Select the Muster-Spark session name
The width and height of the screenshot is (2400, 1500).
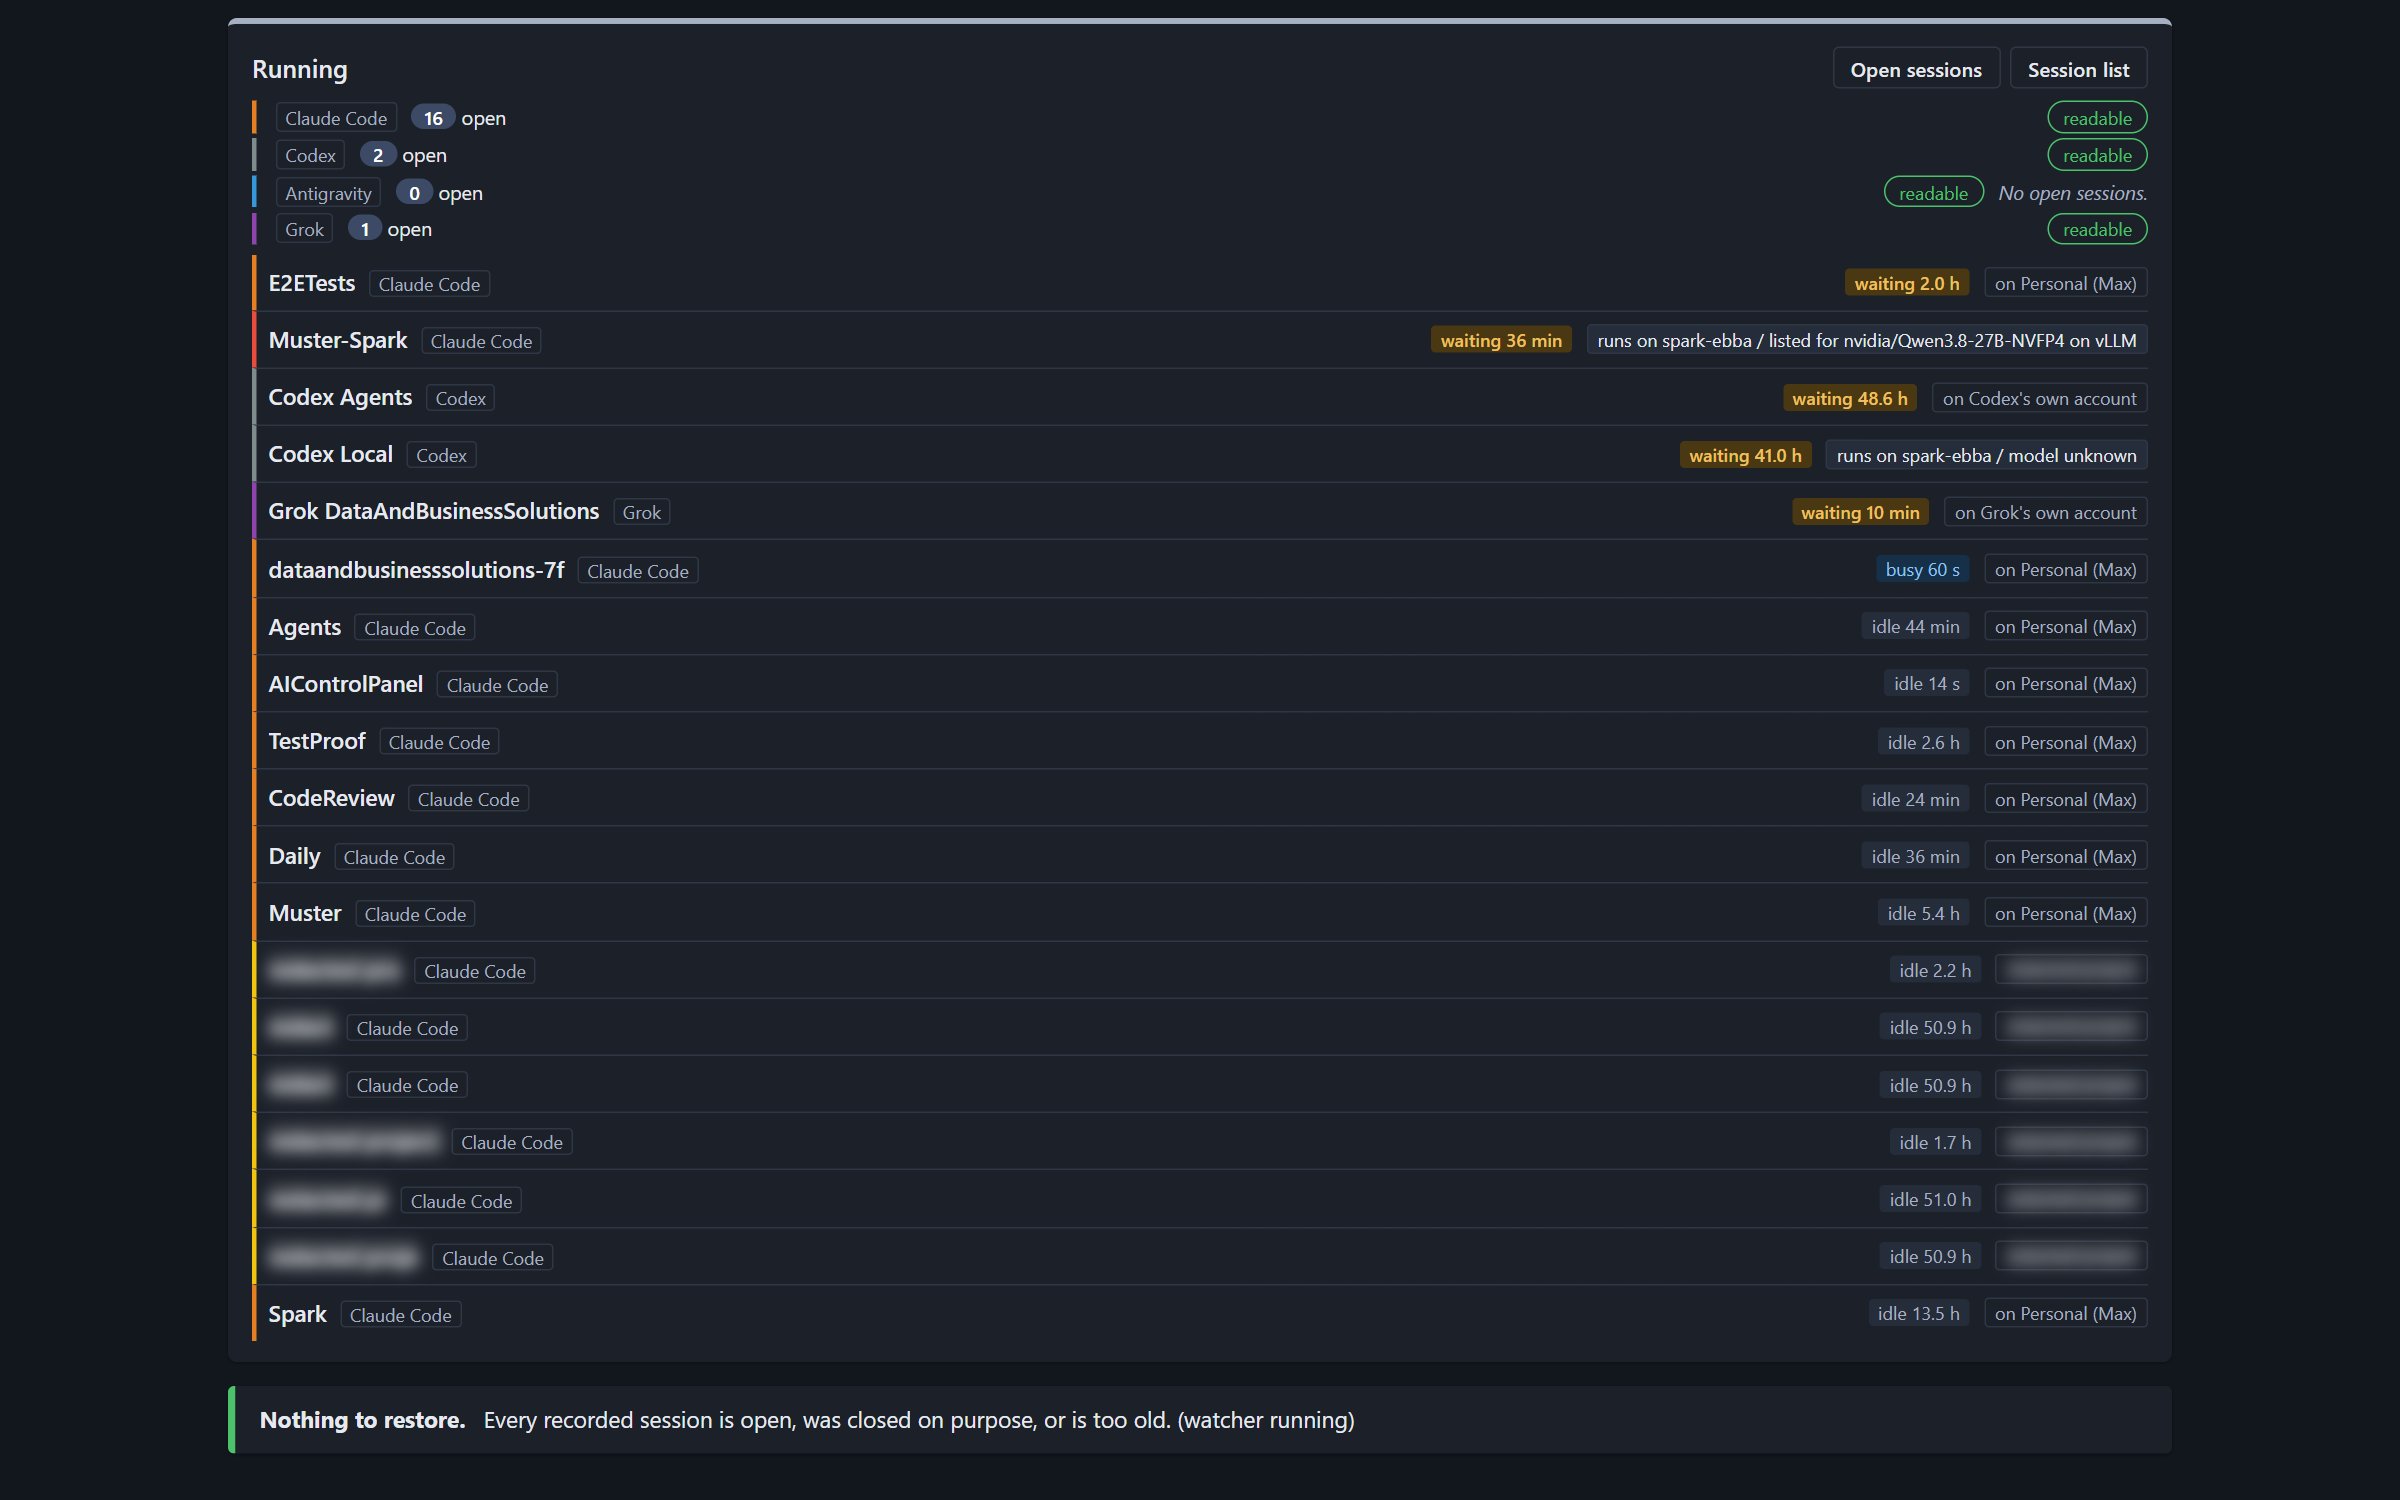pyautogui.click(x=338, y=340)
